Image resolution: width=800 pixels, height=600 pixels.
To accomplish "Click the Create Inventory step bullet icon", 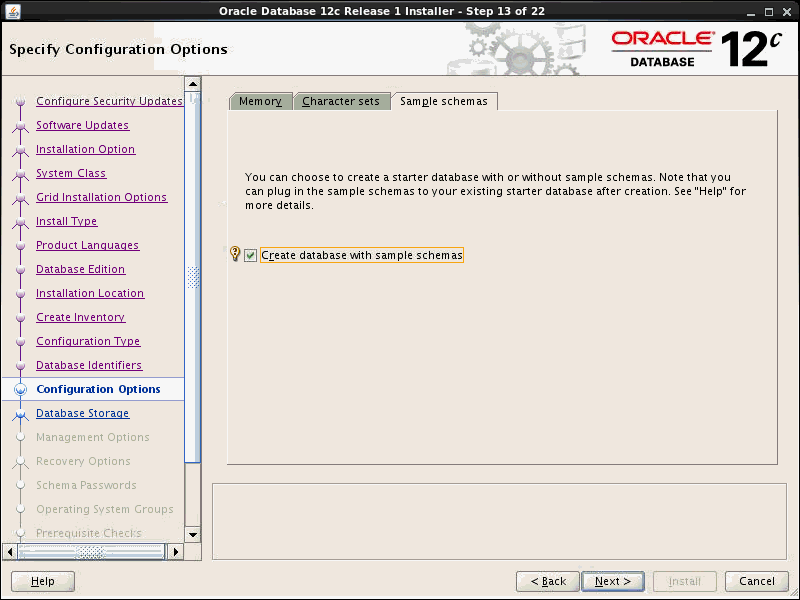I will click(21, 317).
